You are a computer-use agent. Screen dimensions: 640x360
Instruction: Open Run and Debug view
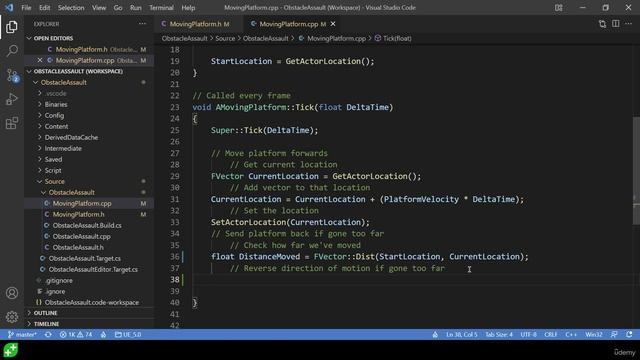click(12, 99)
